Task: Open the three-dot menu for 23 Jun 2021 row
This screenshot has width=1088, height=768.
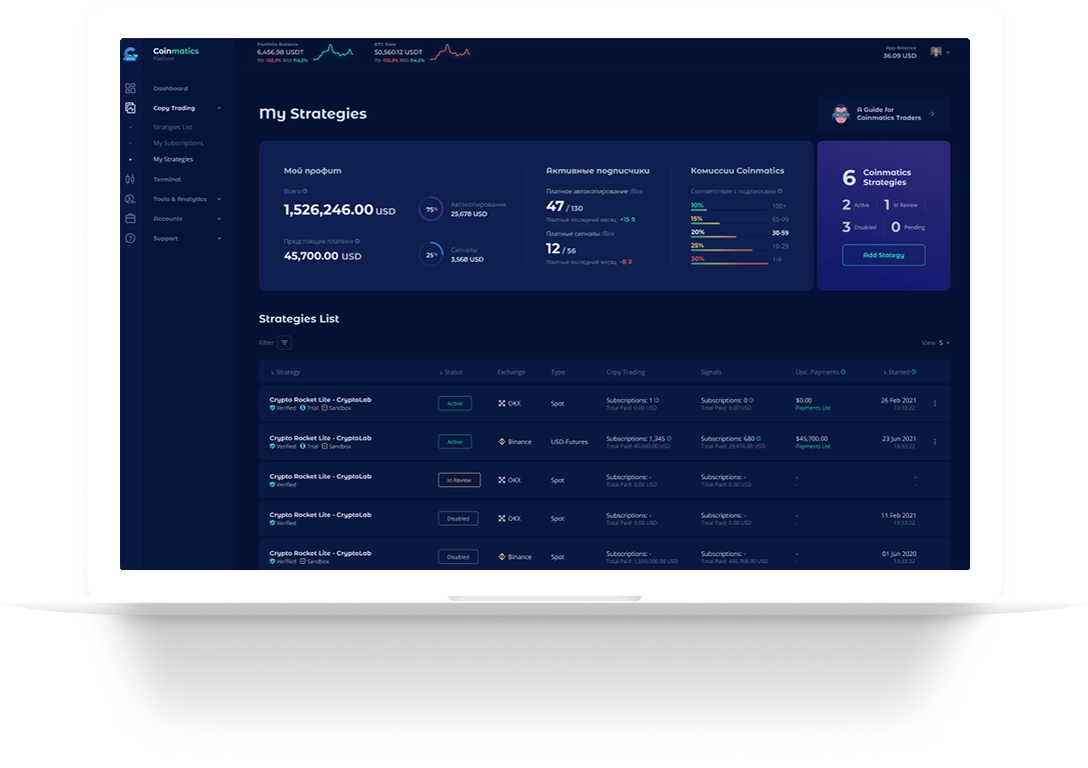Action: (x=935, y=441)
